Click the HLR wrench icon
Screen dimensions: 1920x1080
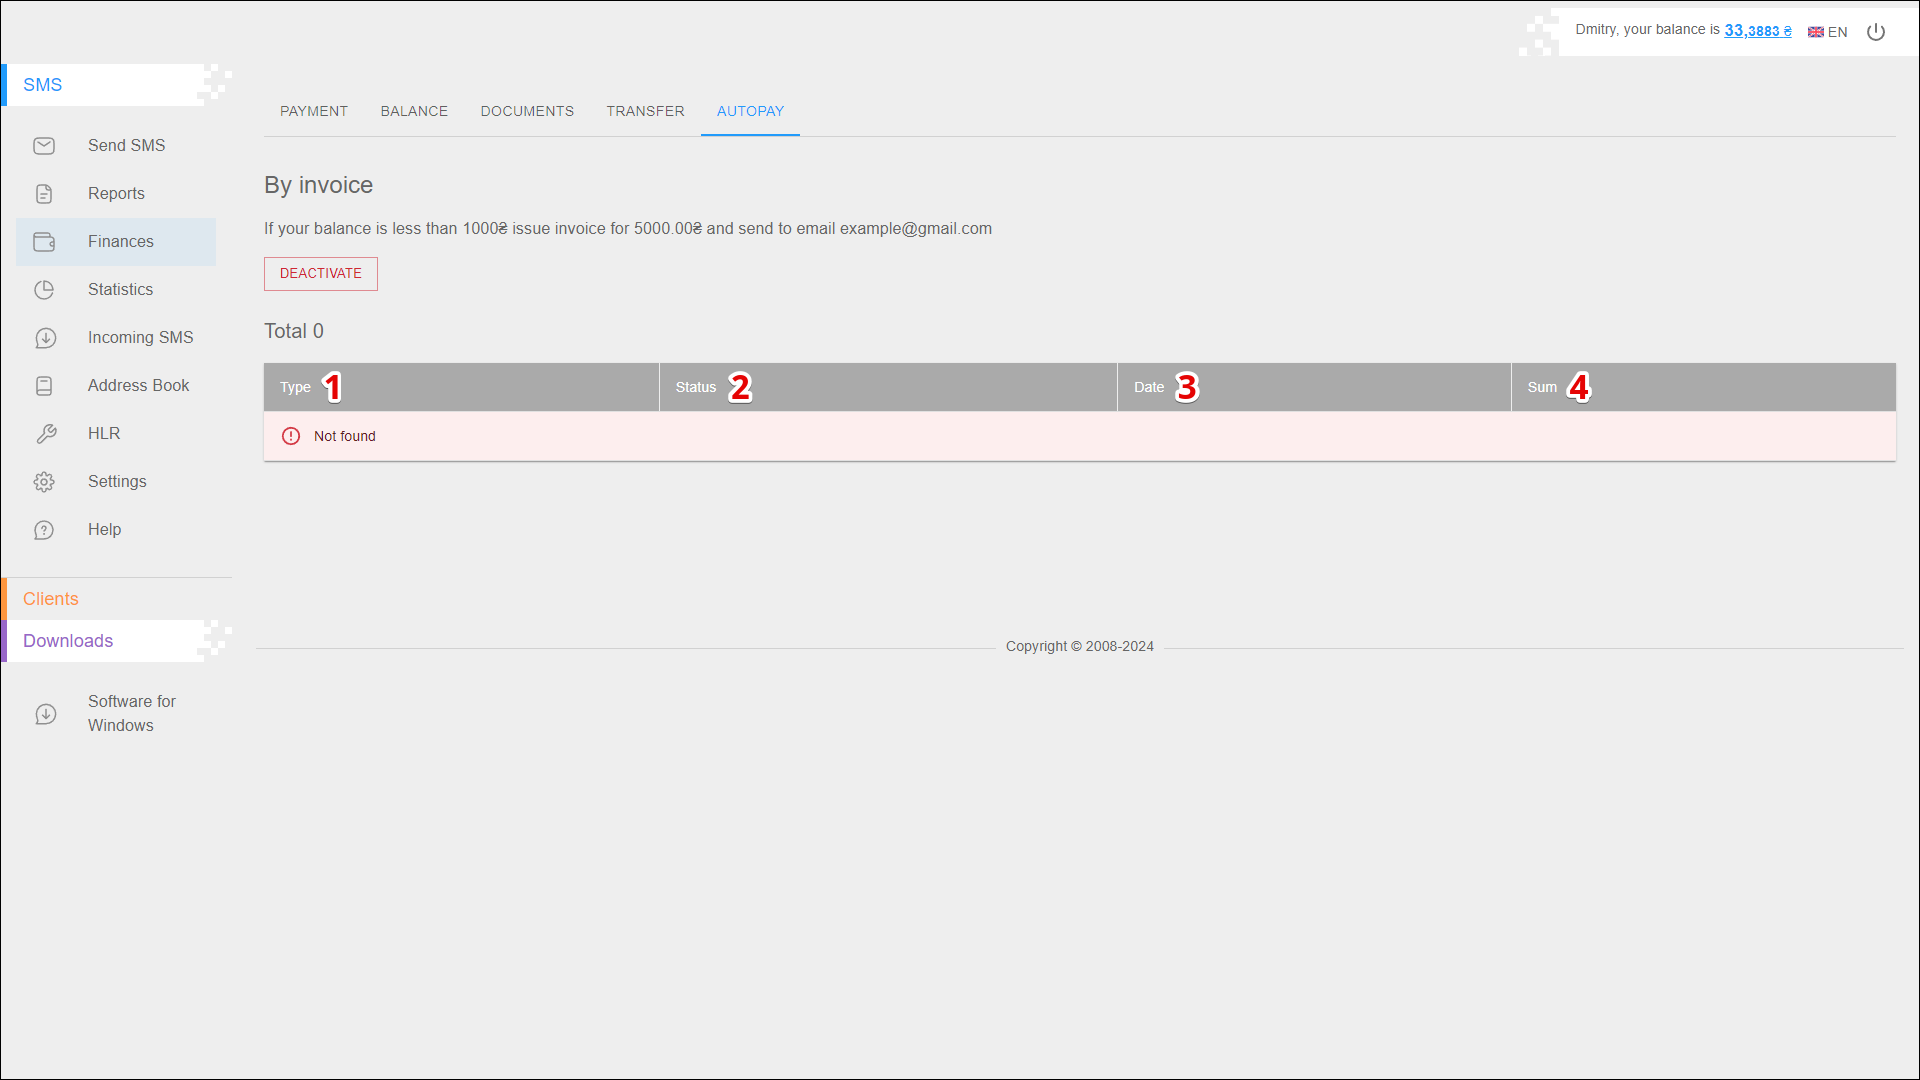tap(46, 434)
